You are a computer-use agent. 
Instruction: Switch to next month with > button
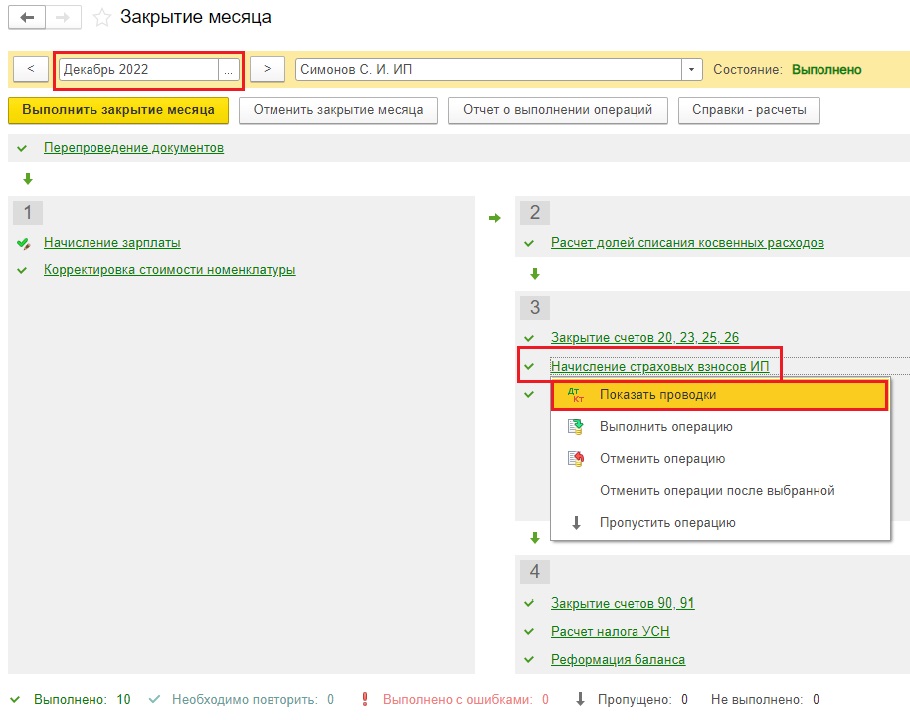click(268, 69)
